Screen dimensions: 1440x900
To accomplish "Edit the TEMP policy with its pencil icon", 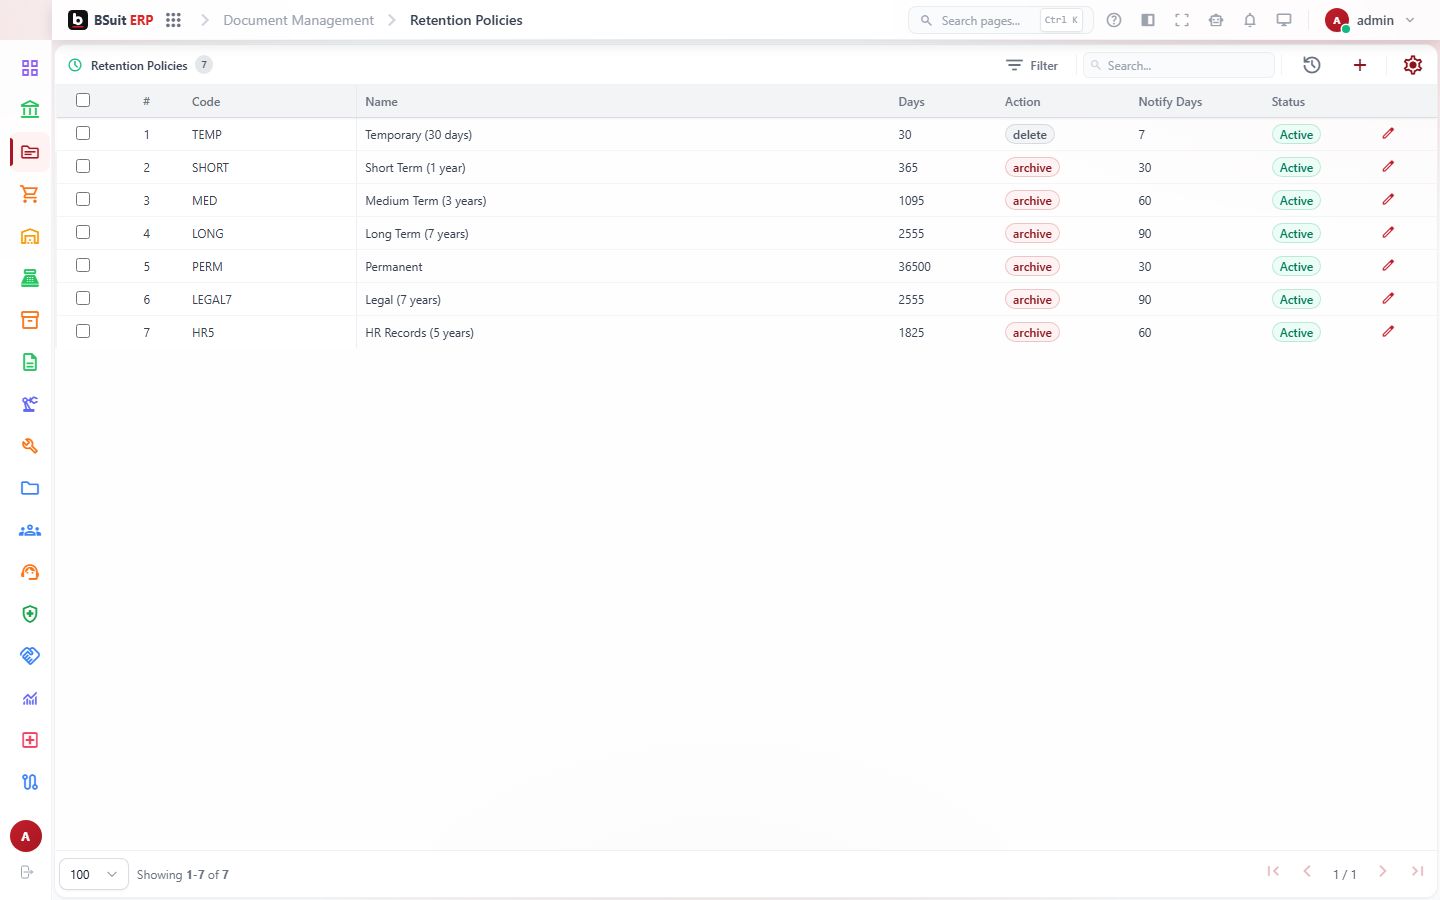I will tap(1388, 134).
